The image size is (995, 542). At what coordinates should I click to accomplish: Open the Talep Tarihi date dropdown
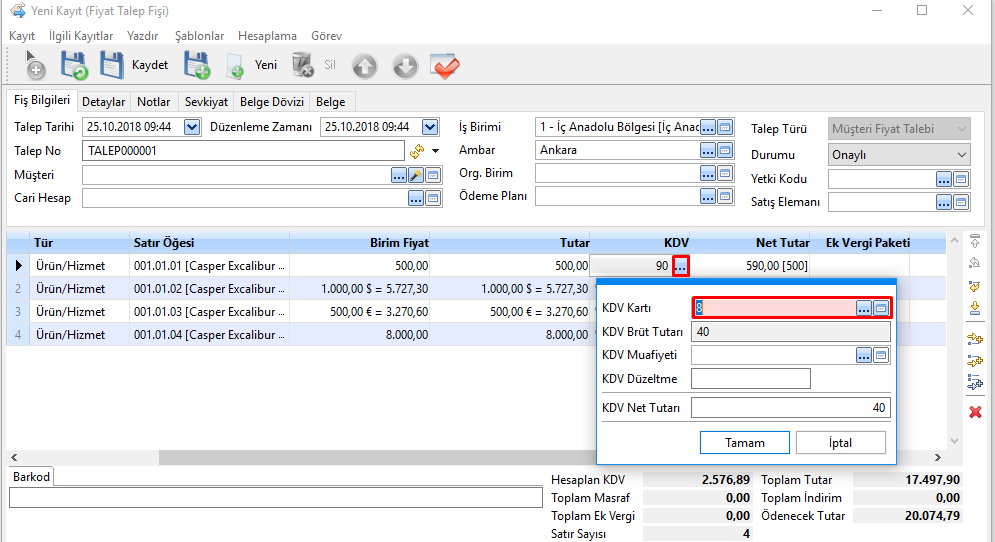[x=192, y=127]
